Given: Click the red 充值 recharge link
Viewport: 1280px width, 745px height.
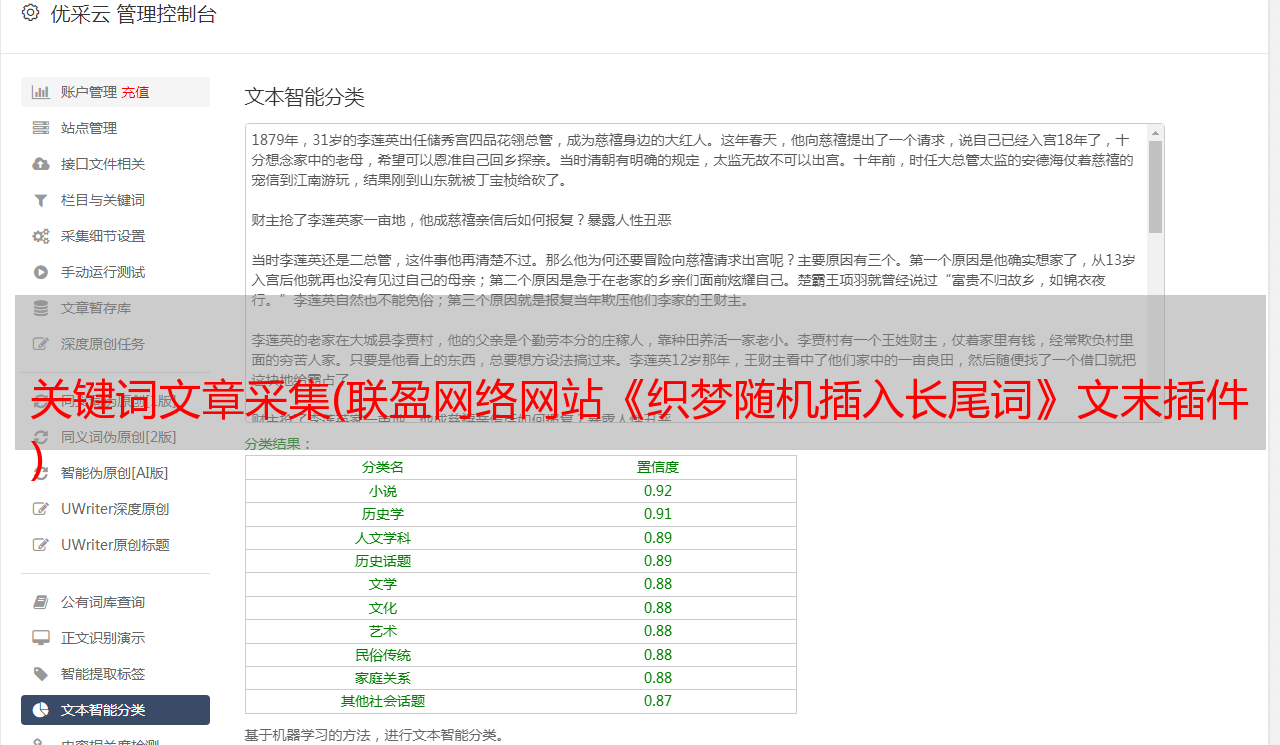Looking at the screenshot, I should [x=136, y=92].
